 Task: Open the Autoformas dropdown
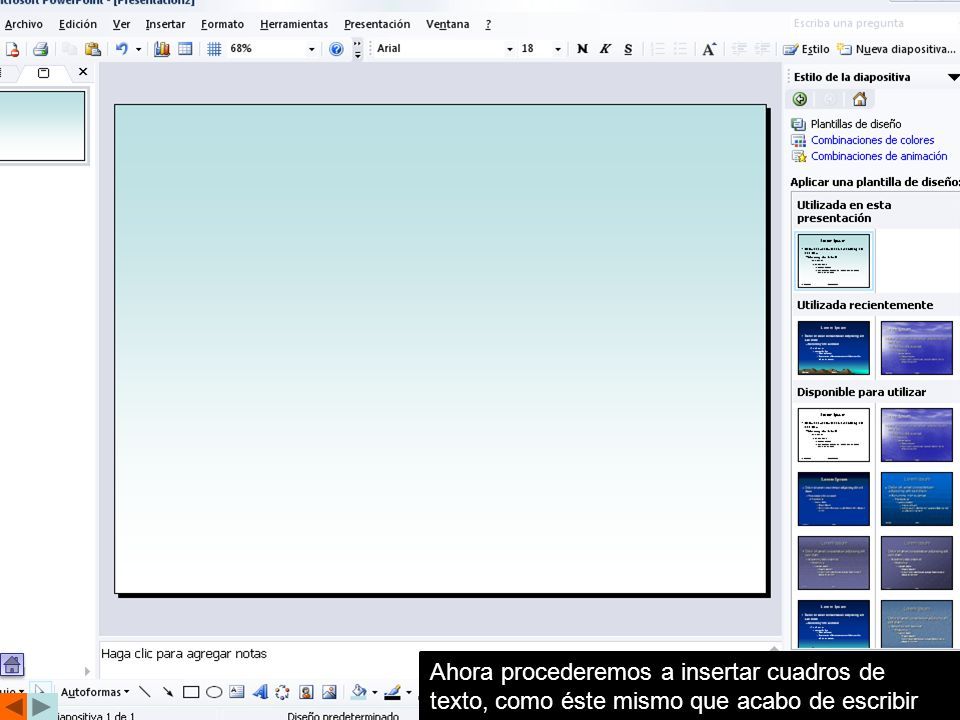pos(95,692)
